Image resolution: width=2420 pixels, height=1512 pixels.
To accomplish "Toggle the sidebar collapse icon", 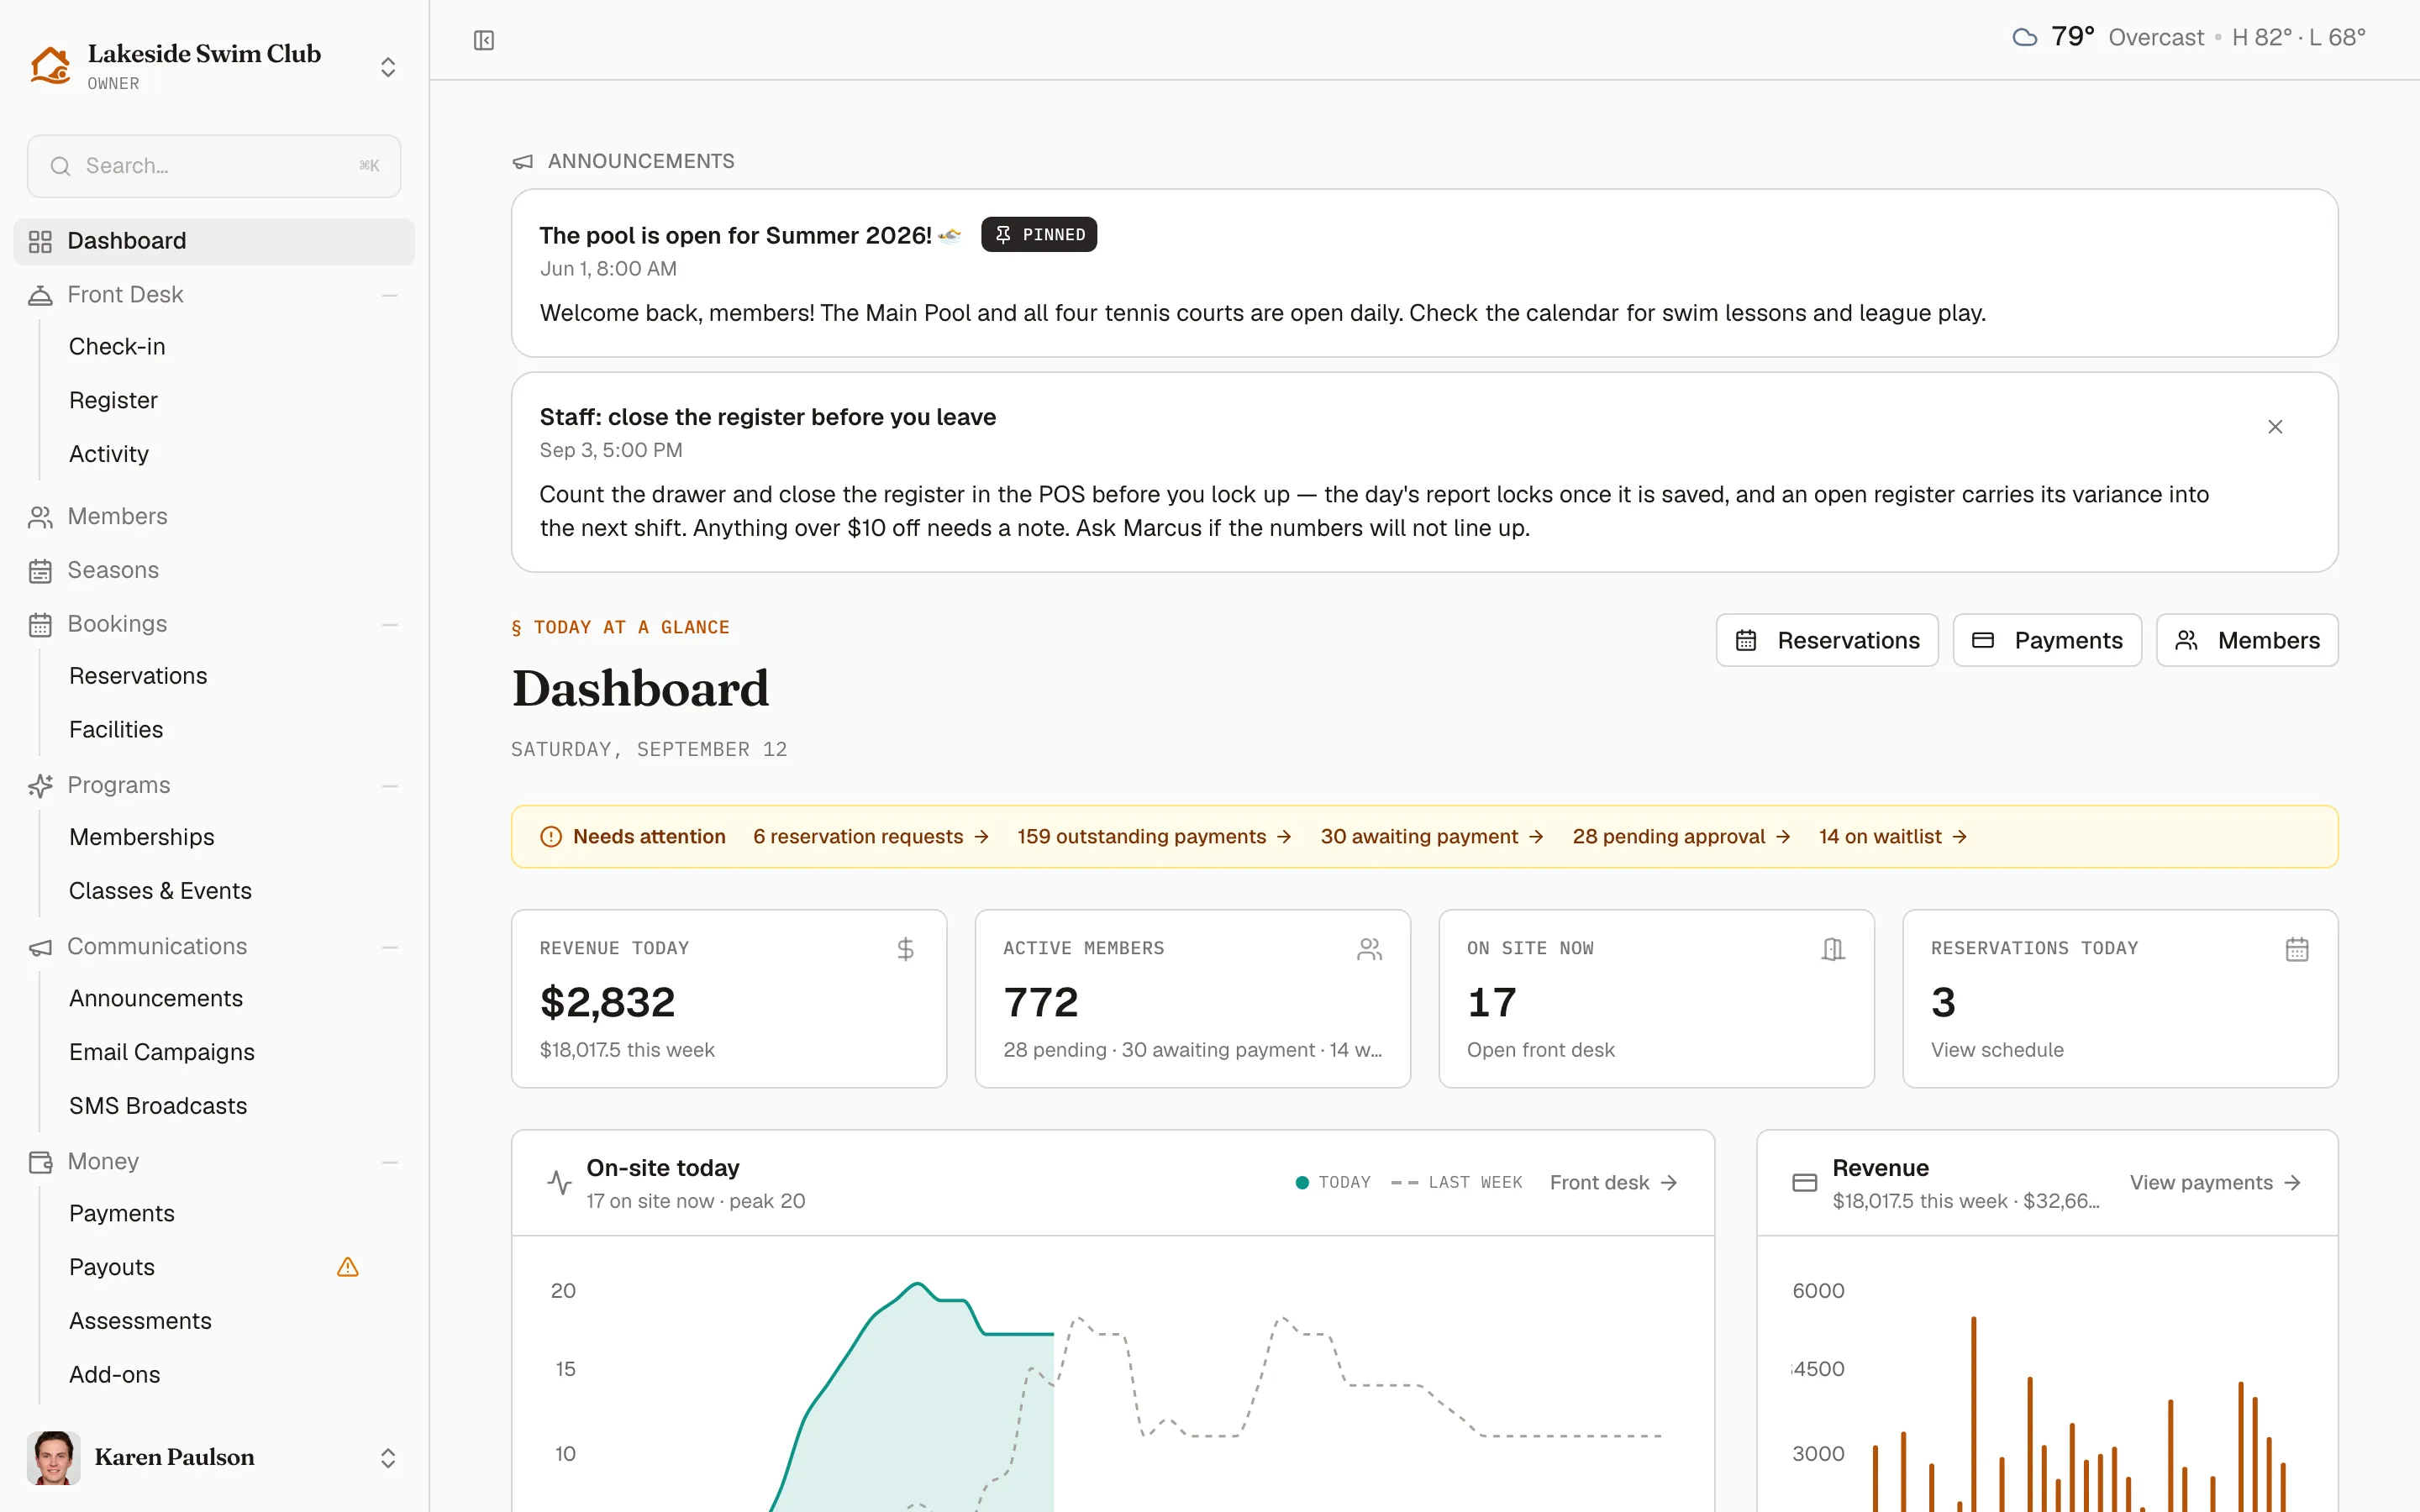I will point(484,40).
